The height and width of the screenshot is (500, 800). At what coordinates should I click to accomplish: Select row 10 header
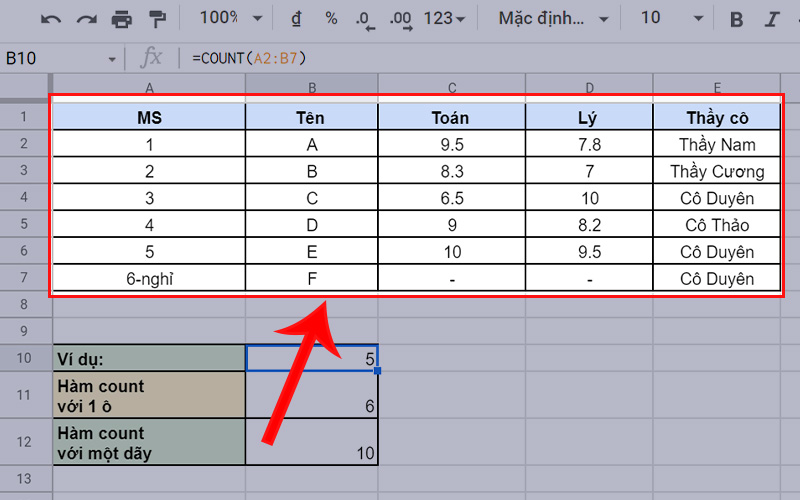coord(24,358)
